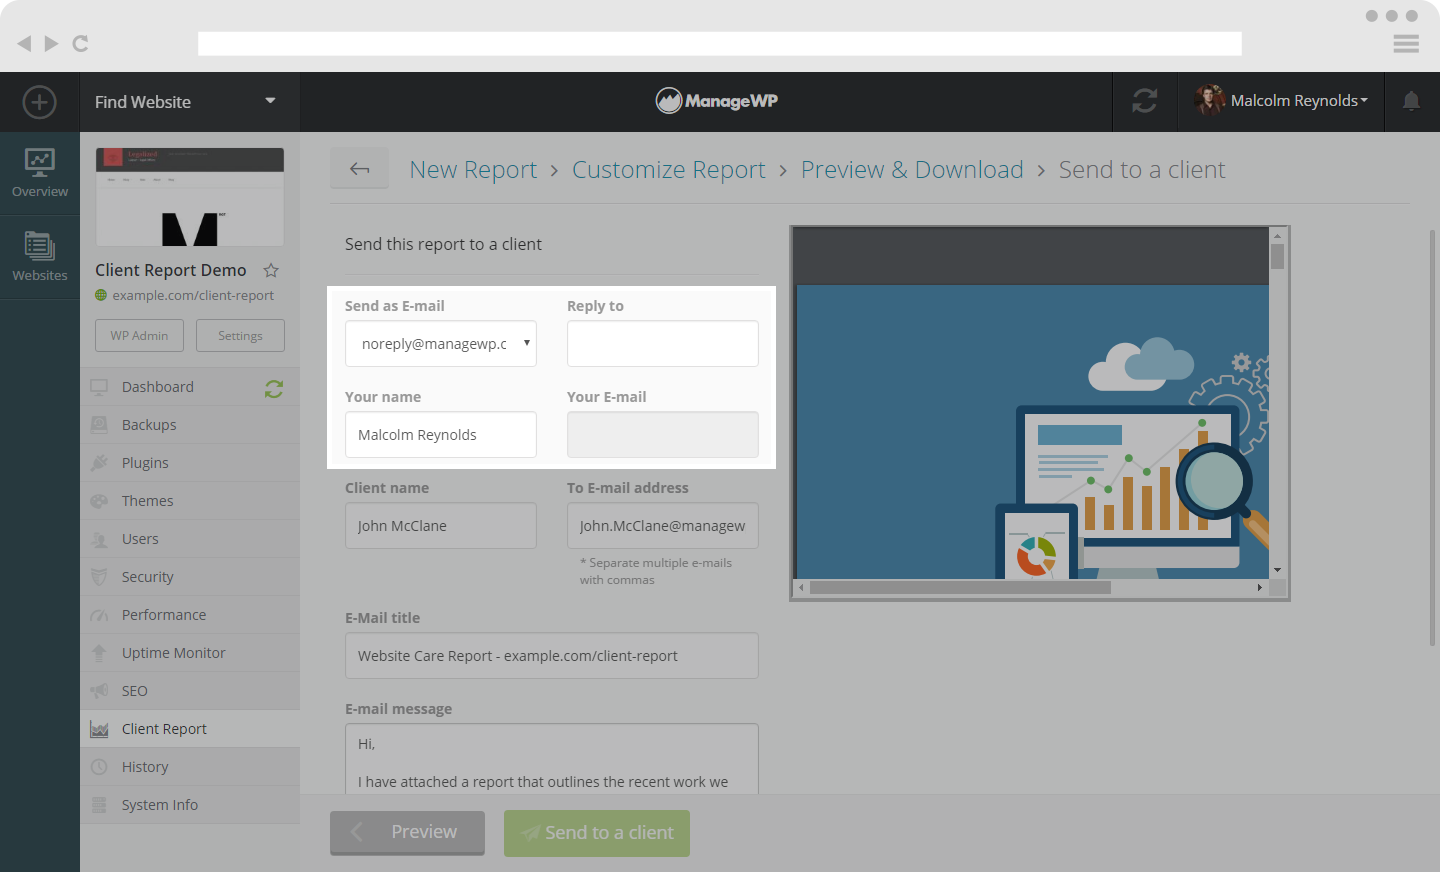Go to Customize Report breadcrumb
Screen dimensions: 1440x872
[669, 170]
